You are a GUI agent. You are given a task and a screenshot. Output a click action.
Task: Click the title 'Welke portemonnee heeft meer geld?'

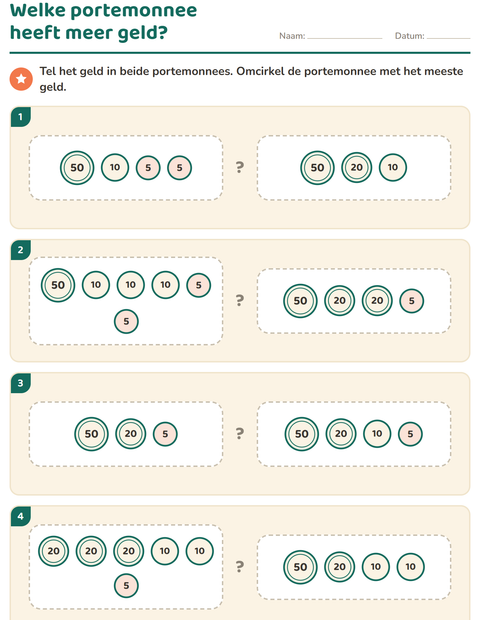(103, 21)
